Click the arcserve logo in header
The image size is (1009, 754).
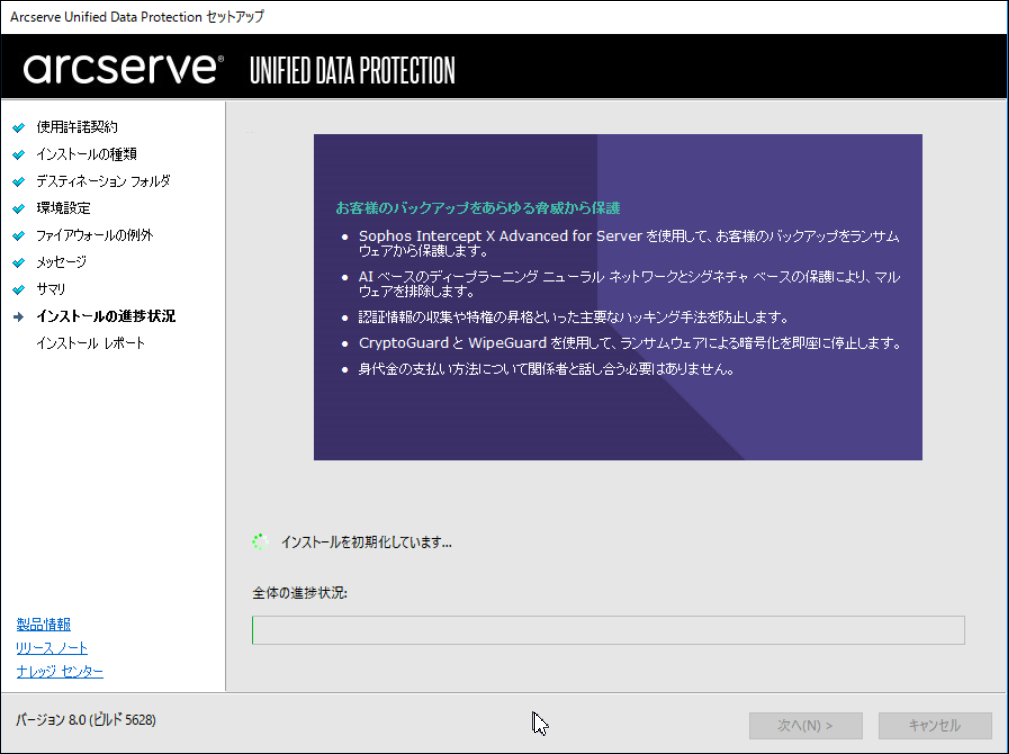tap(124, 68)
